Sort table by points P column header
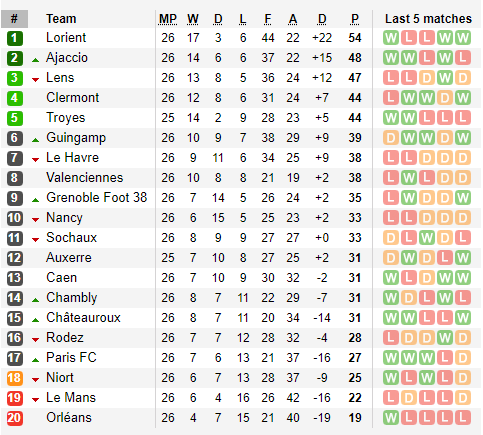The height and width of the screenshot is (435, 483). coord(355,19)
